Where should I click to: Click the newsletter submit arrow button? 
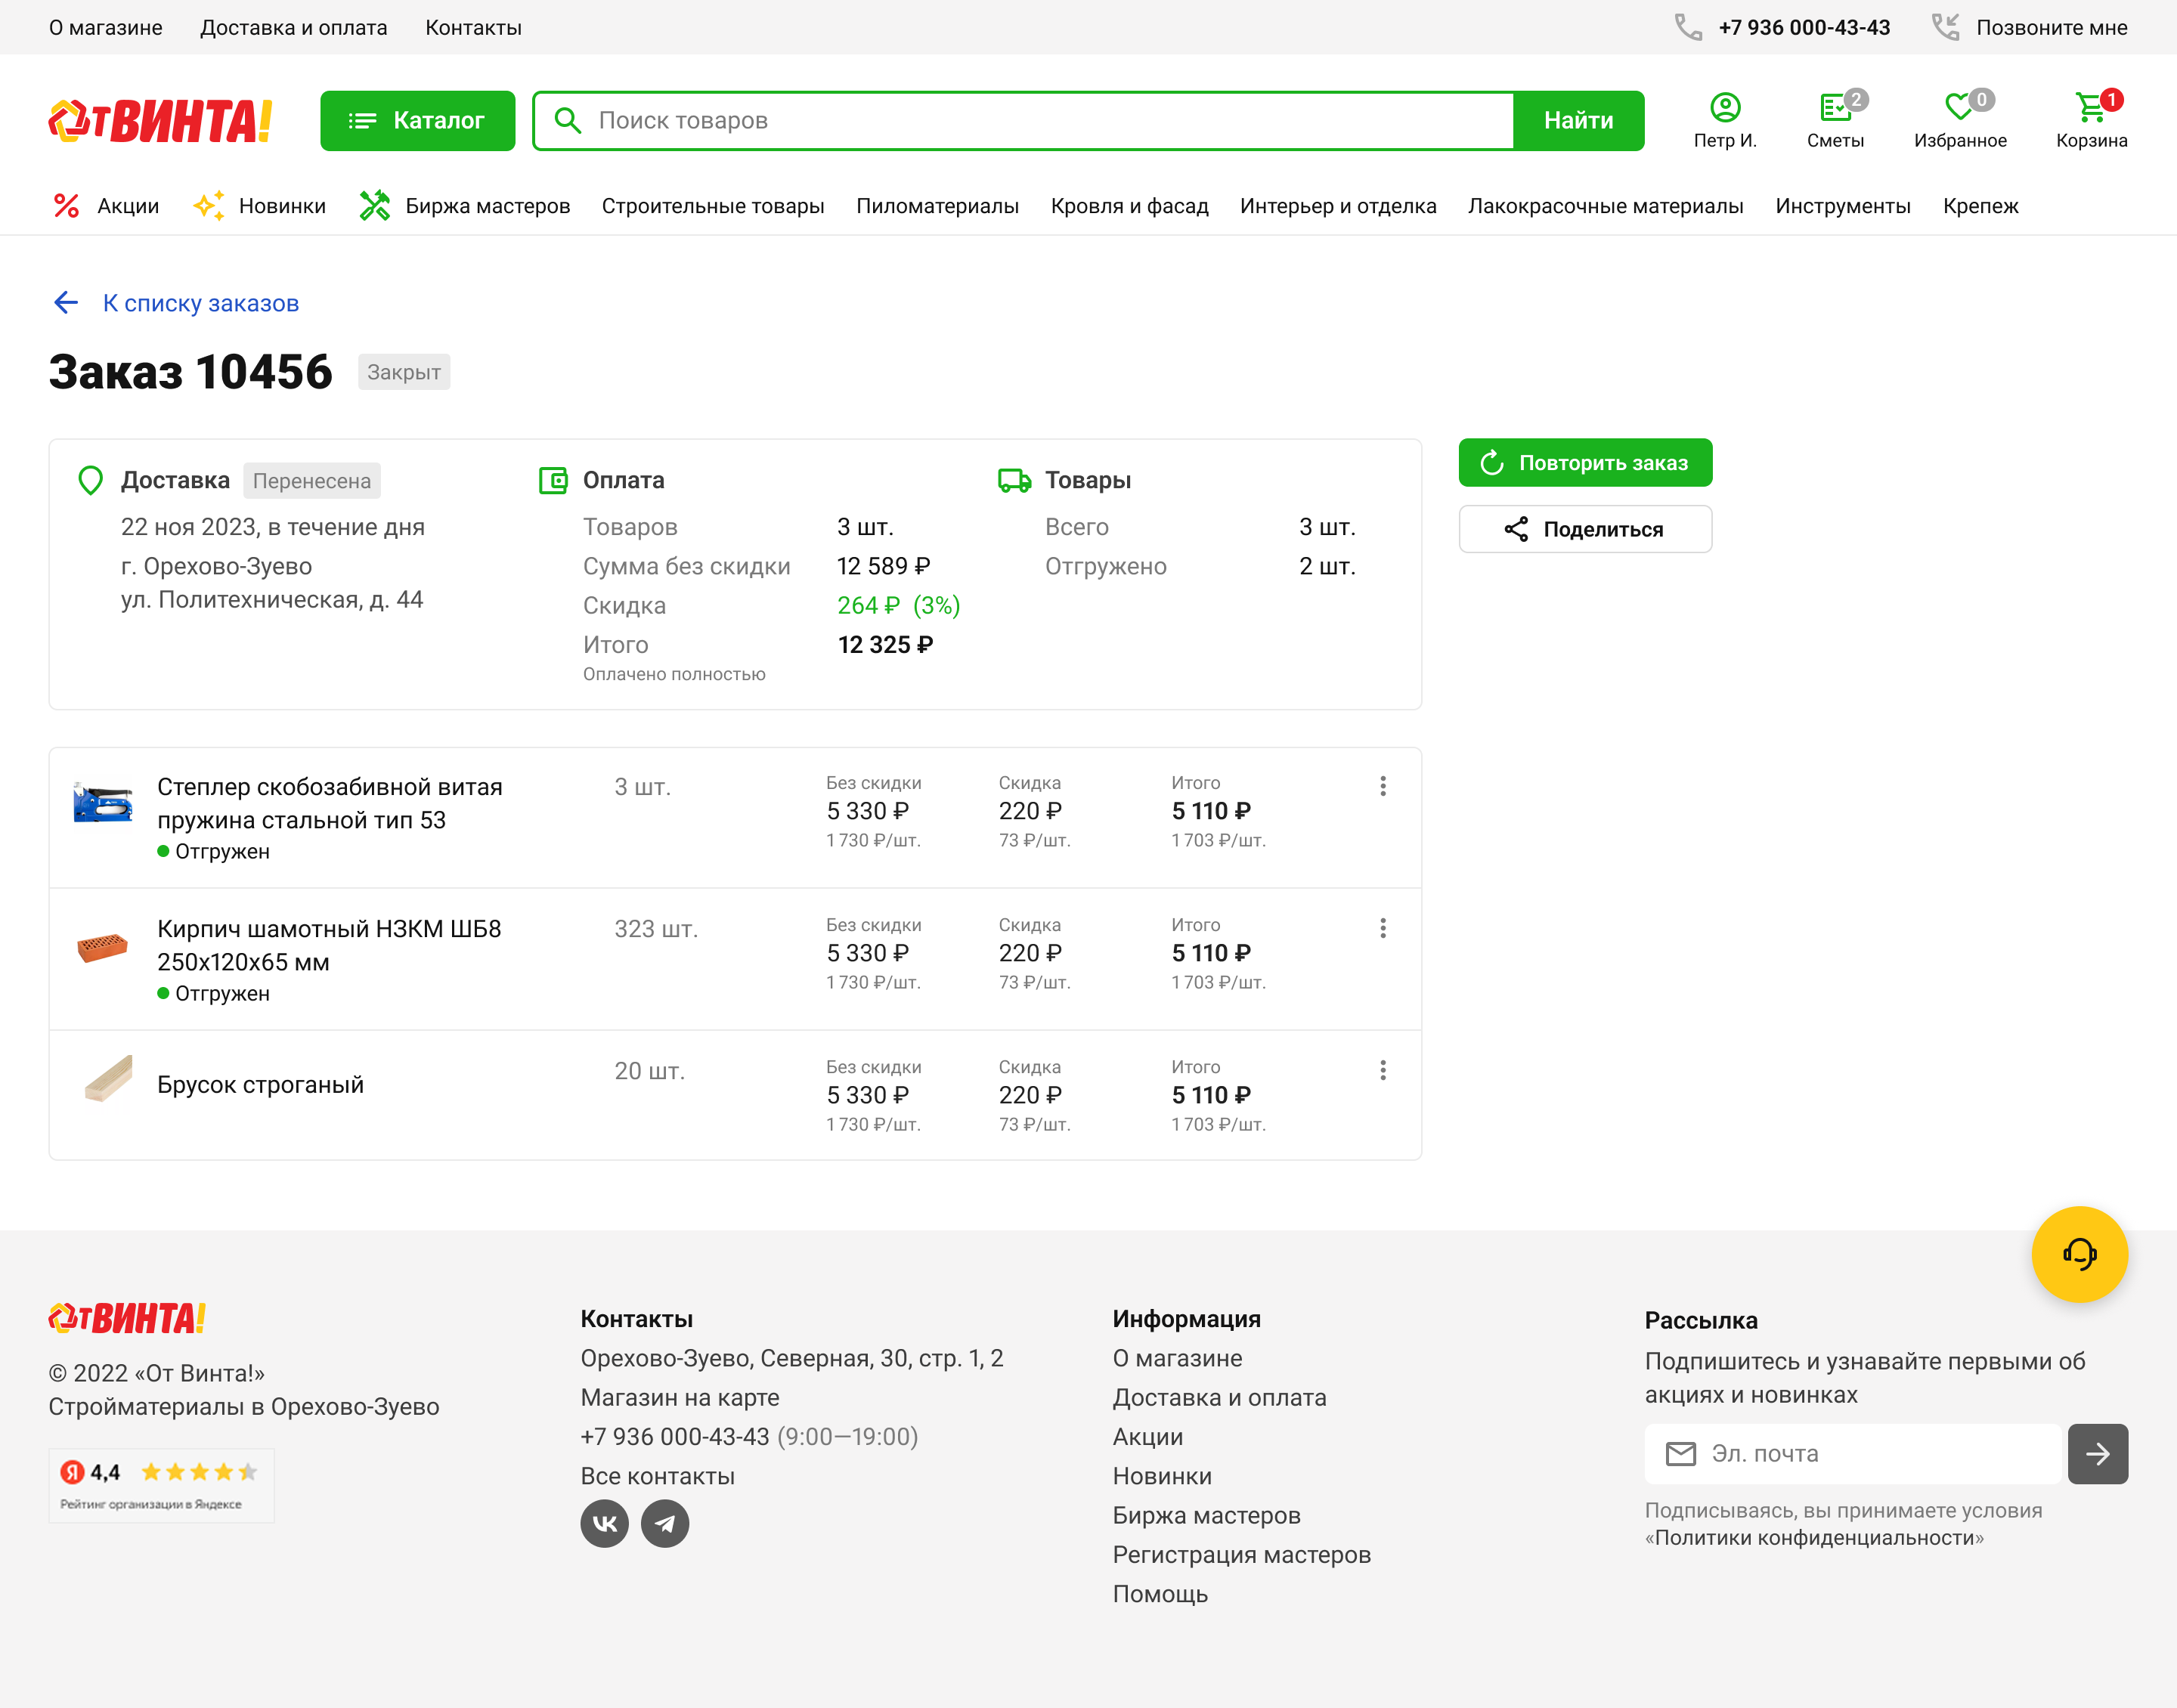[x=2097, y=1453]
